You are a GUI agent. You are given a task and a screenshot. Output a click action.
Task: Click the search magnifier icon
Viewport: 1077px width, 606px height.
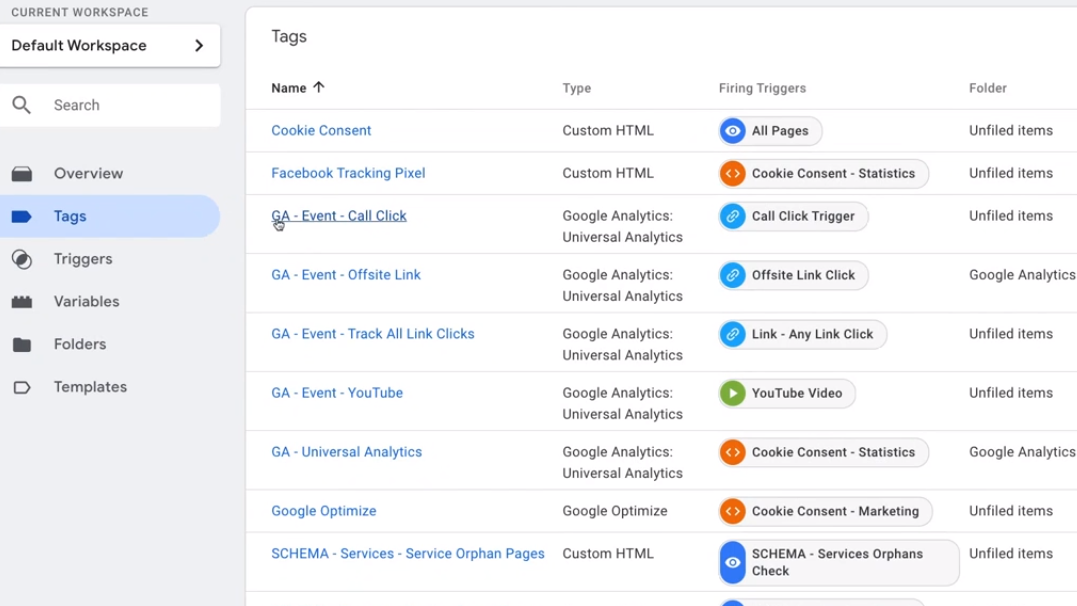click(21, 105)
